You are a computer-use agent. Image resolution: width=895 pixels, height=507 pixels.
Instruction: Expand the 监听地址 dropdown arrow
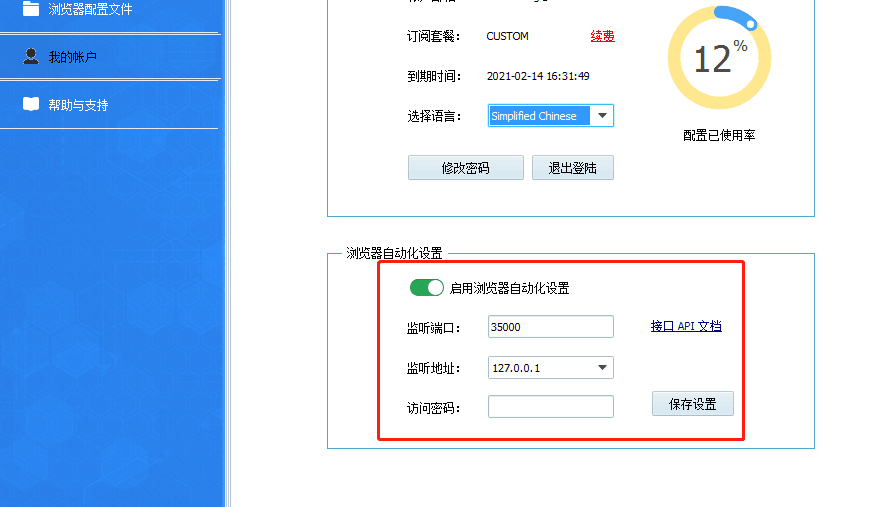click(x=602, y=368)
